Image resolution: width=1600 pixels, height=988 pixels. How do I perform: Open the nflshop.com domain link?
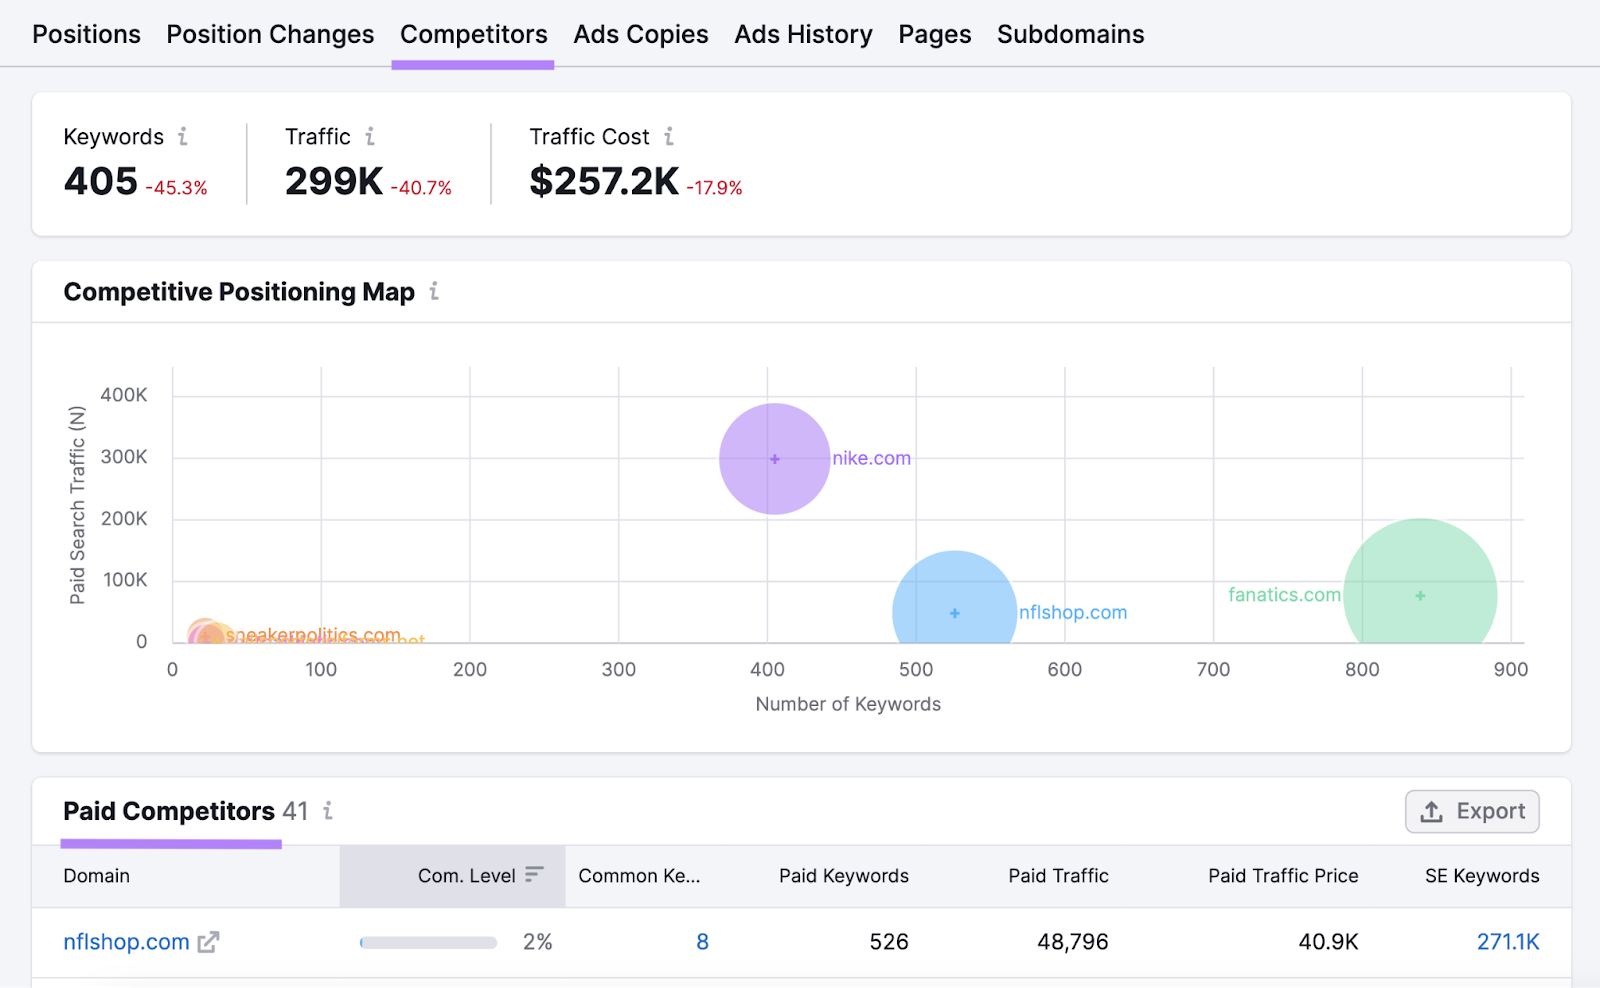point(125,941)
